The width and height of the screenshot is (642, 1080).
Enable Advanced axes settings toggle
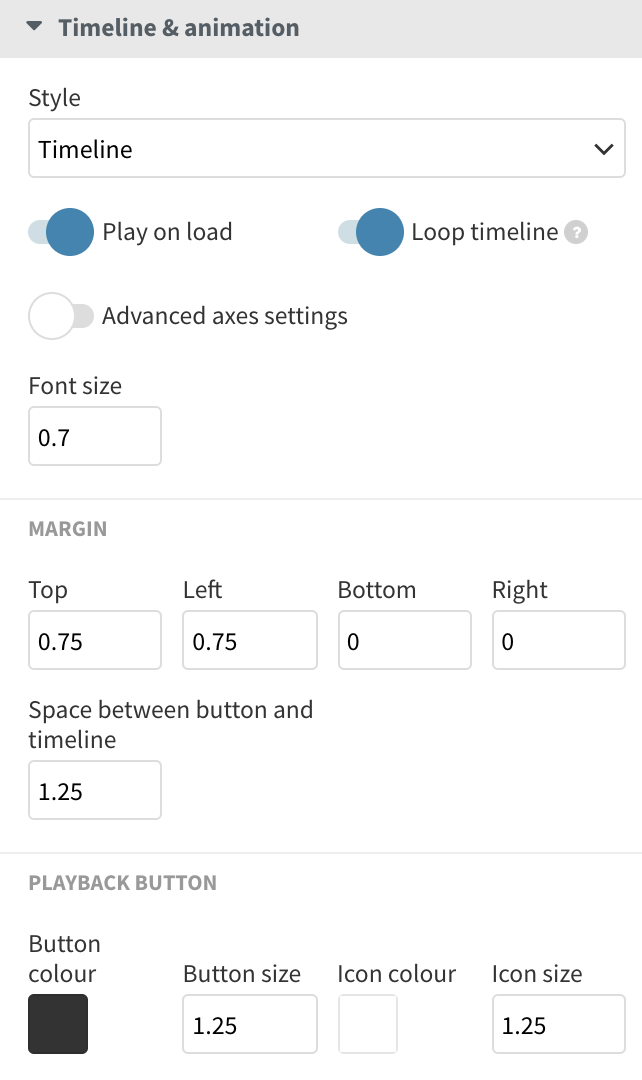pyautogui.click(x=61, y=316)
